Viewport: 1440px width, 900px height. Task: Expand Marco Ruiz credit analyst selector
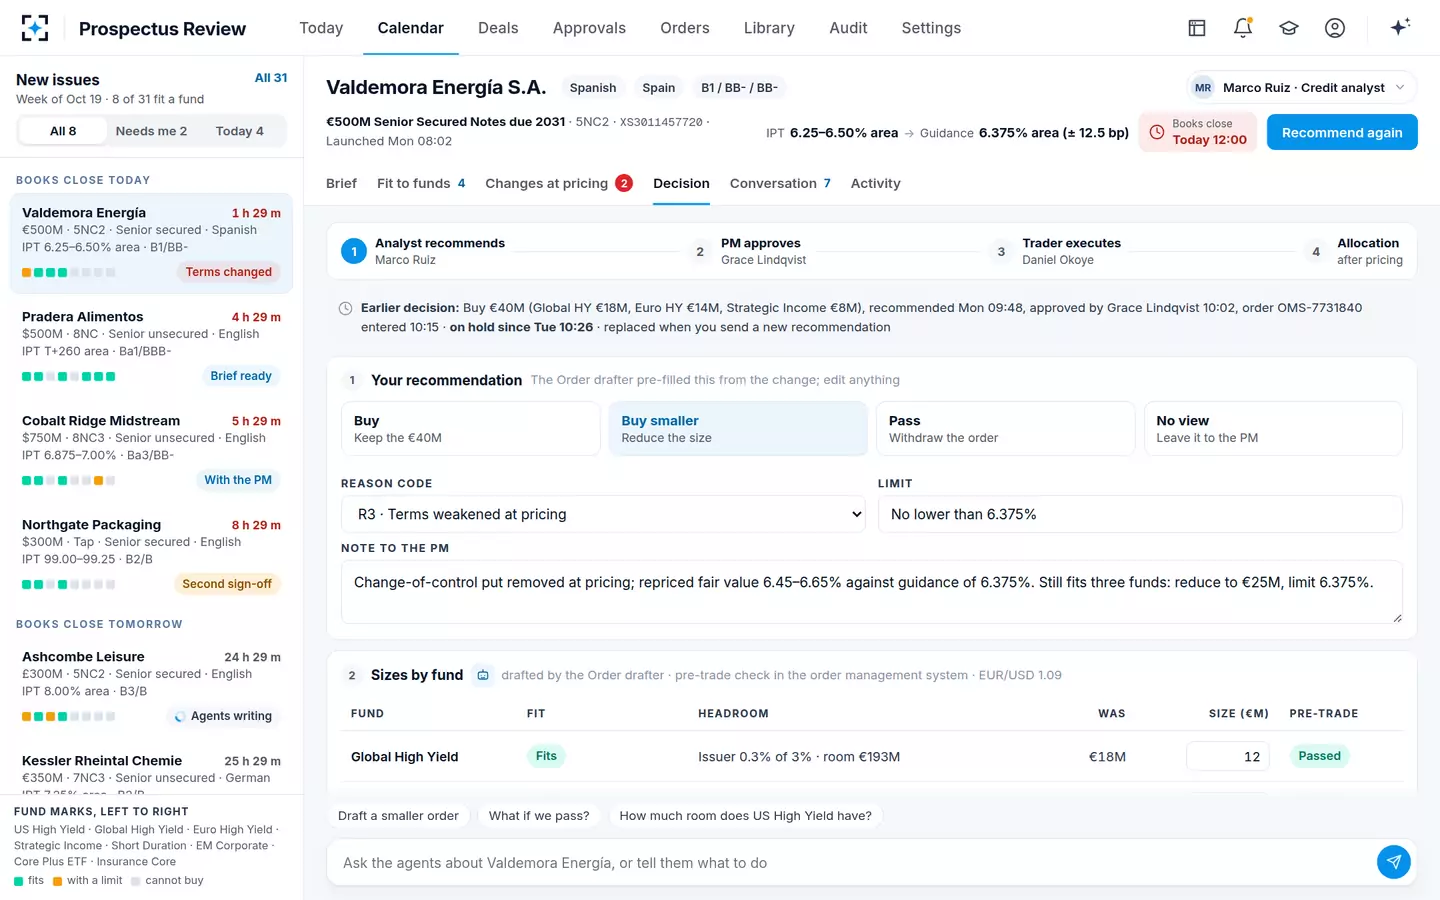coord(1301,88)
